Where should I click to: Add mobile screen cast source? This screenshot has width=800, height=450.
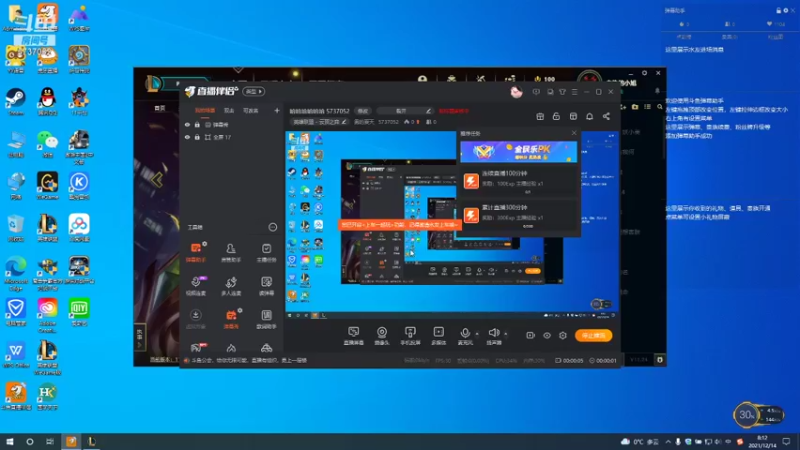click(410, 336)
